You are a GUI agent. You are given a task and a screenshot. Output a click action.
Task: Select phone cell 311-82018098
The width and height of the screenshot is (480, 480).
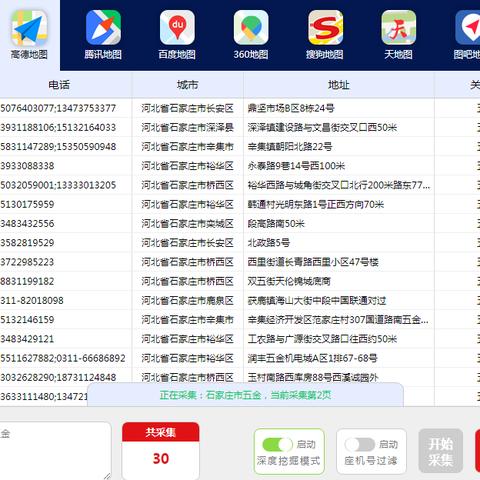point(32,301)
